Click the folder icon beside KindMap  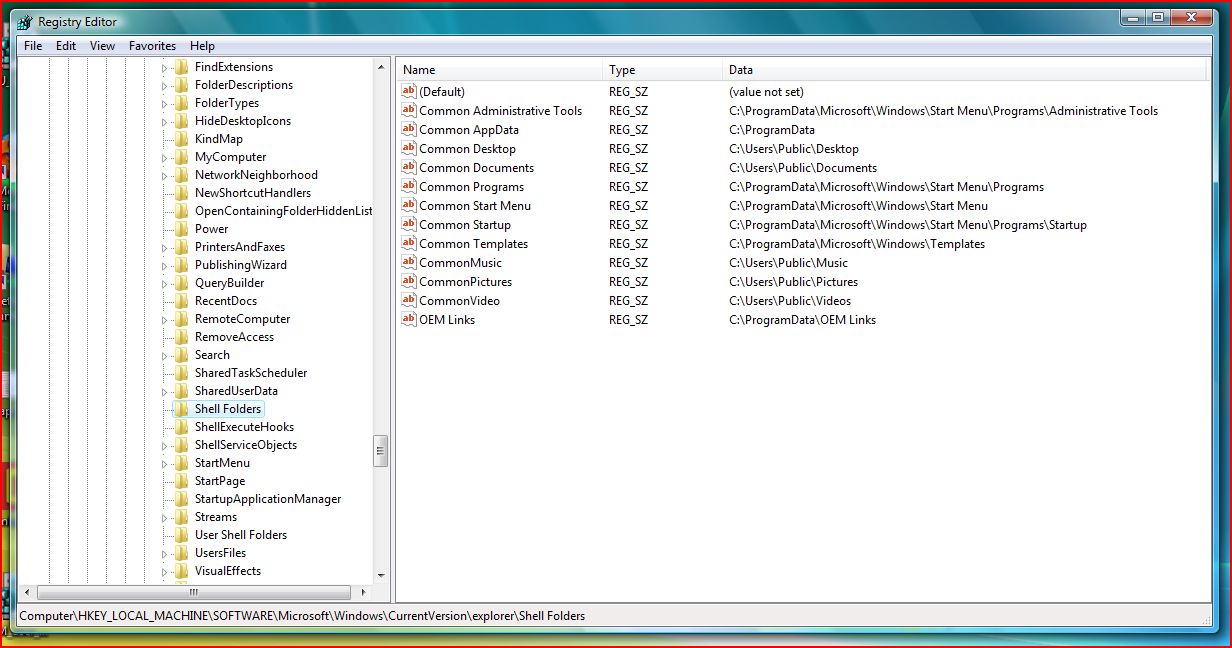click(x=181, y=139)
